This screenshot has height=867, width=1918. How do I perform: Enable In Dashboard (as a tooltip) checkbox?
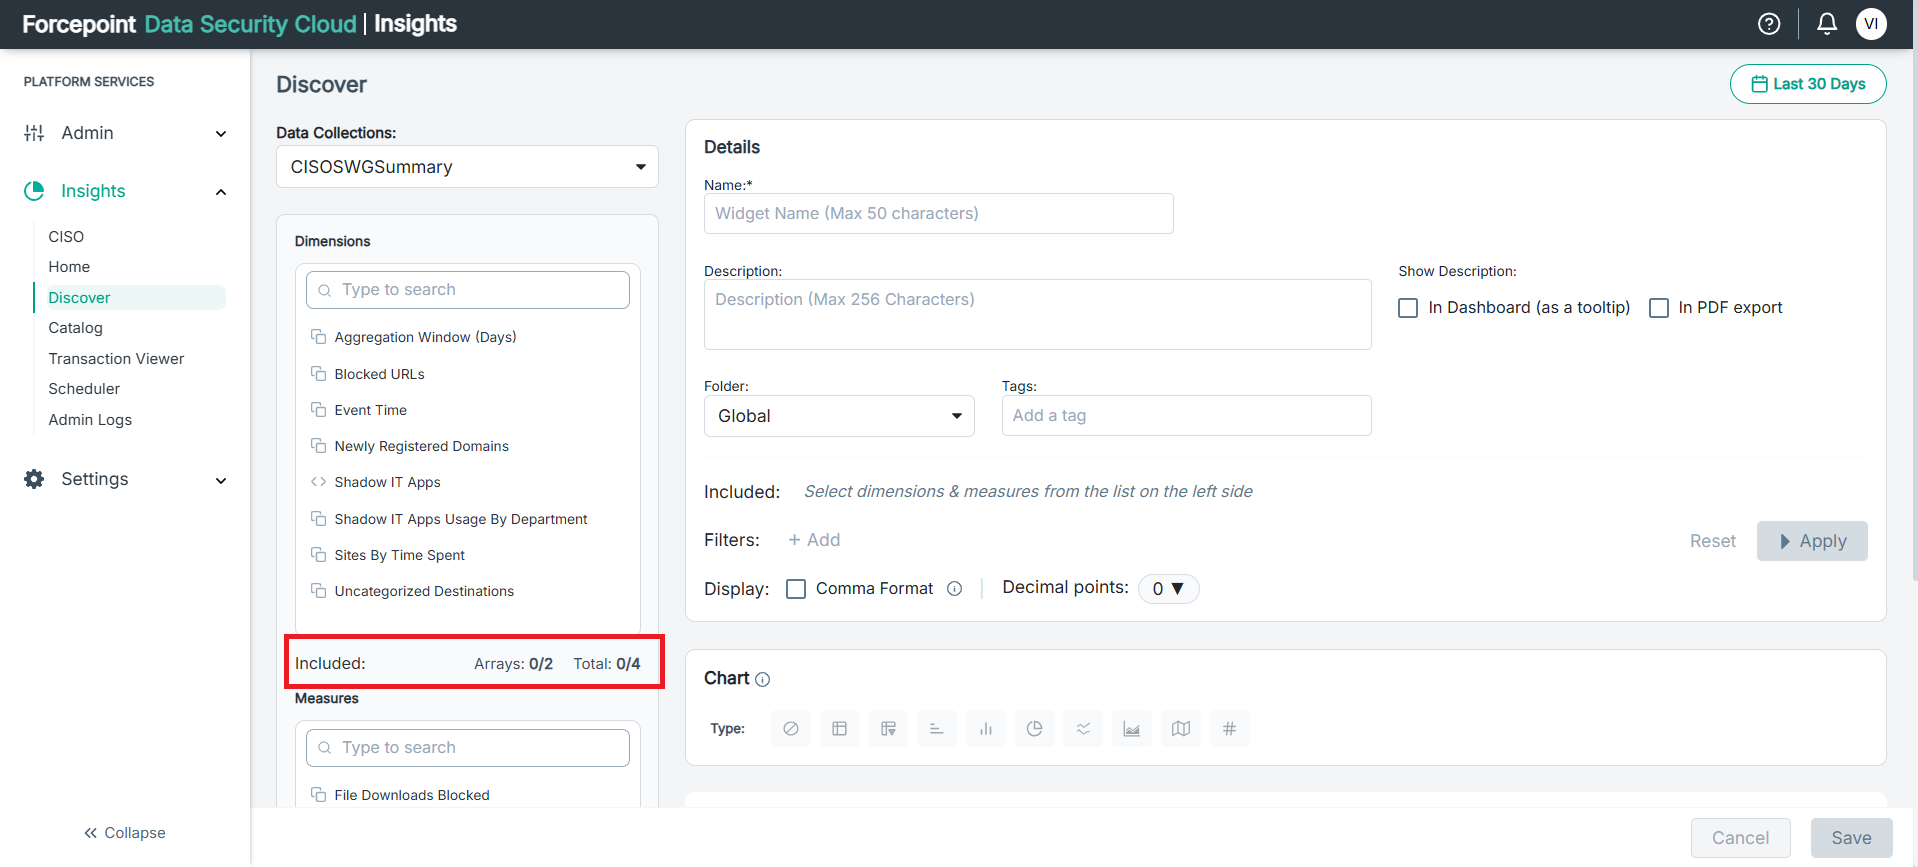click(x=1408, y=308)
